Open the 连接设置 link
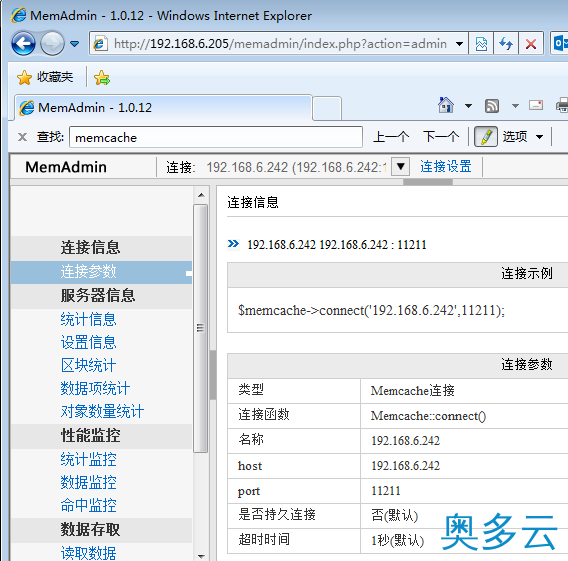The width and height of the screenshot is (568, 561). point(446,167)
